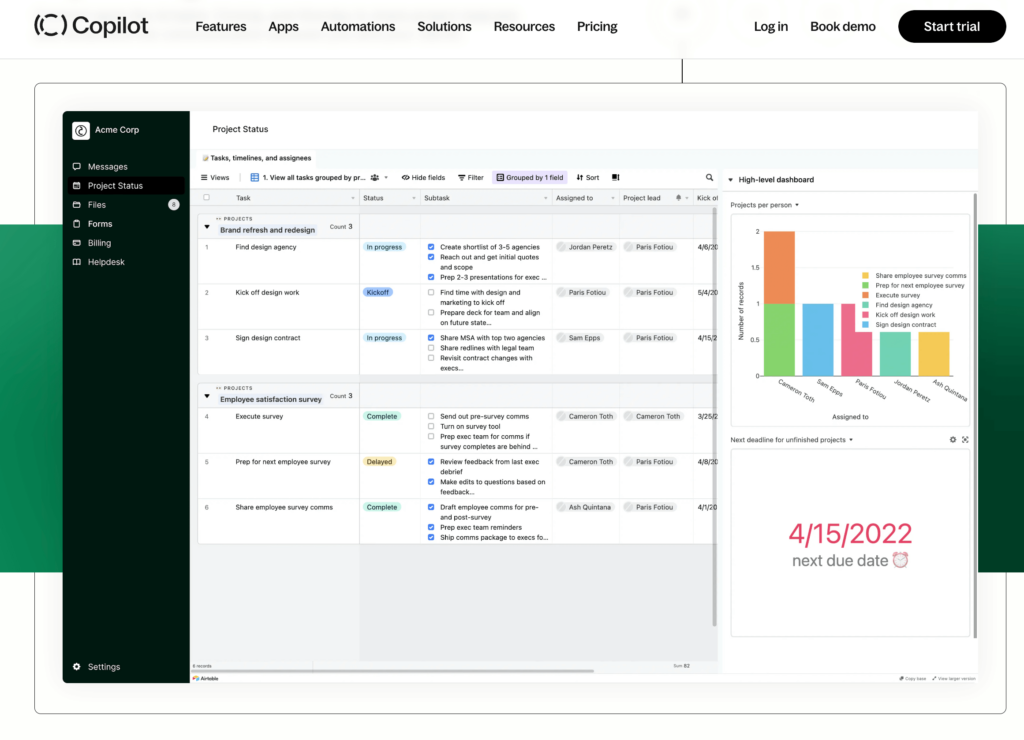Click the Helpdesk book icon in sidebar

(76, 262)
